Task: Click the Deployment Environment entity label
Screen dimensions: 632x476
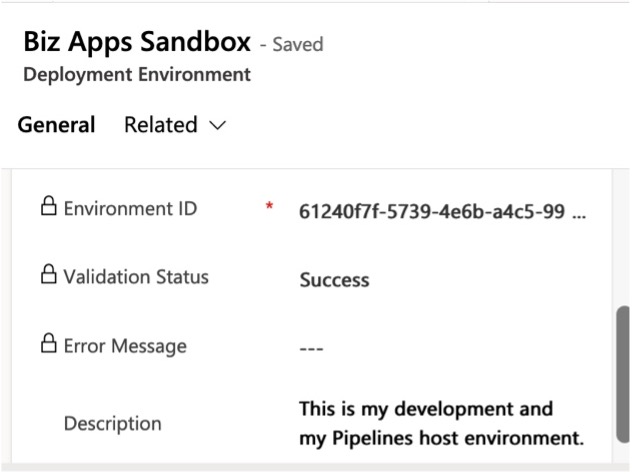Action: [137, 75]
